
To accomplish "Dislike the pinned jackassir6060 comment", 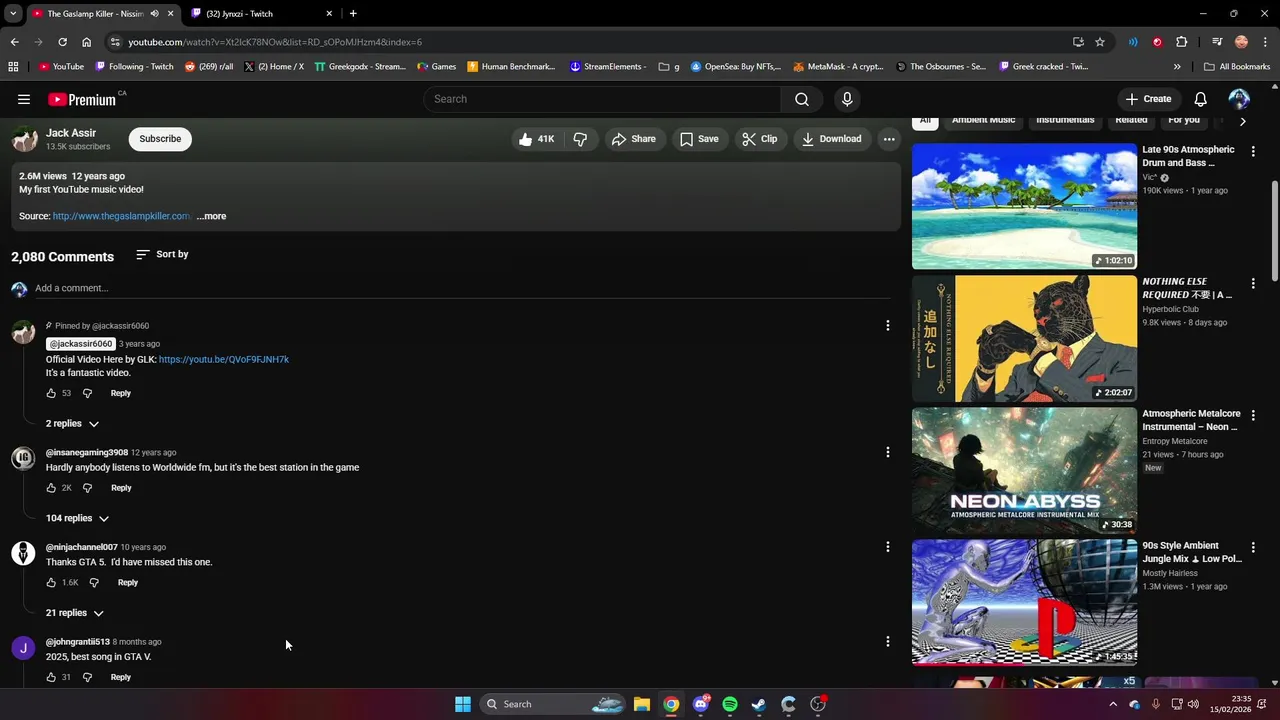I will [x=87, y=393].
